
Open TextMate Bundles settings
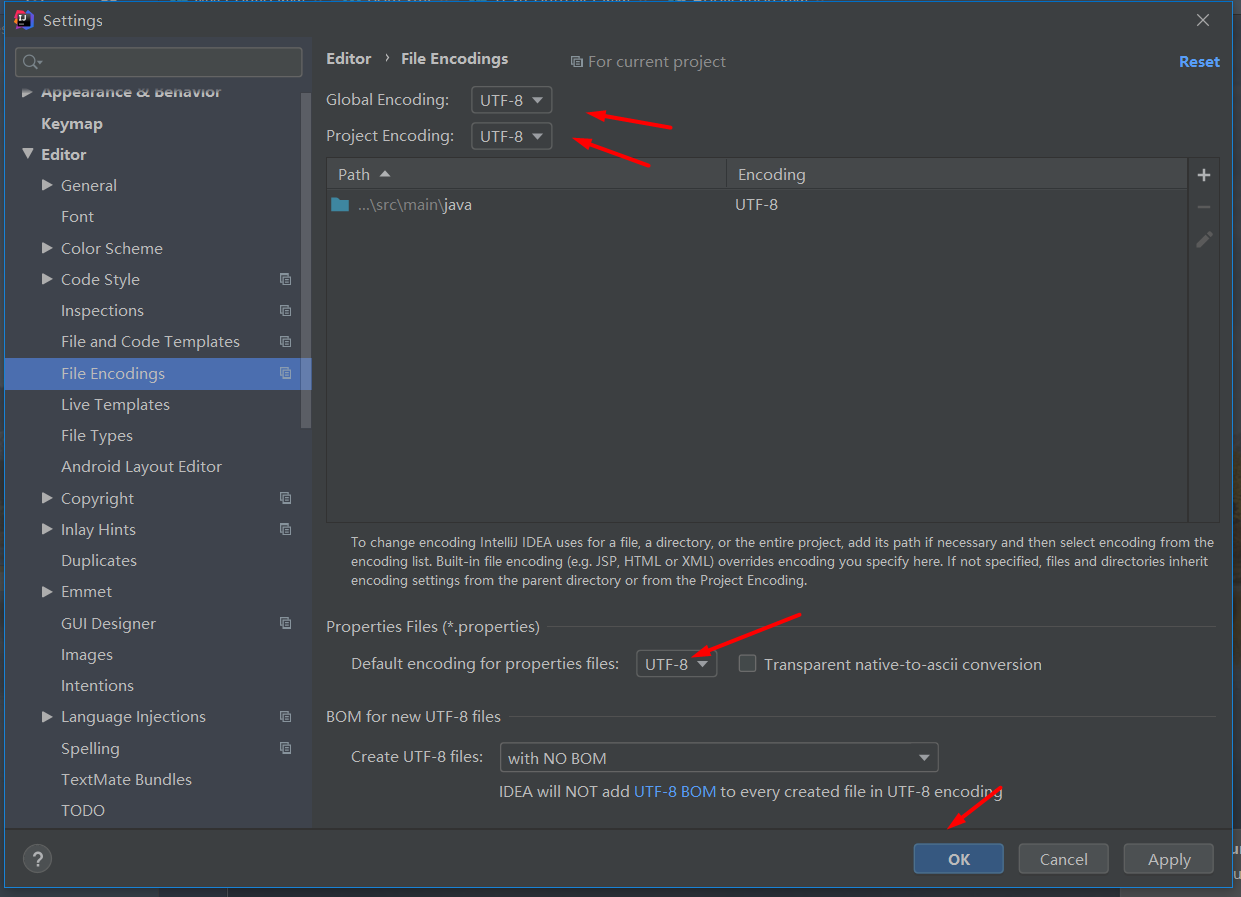[x=126, y=780]
